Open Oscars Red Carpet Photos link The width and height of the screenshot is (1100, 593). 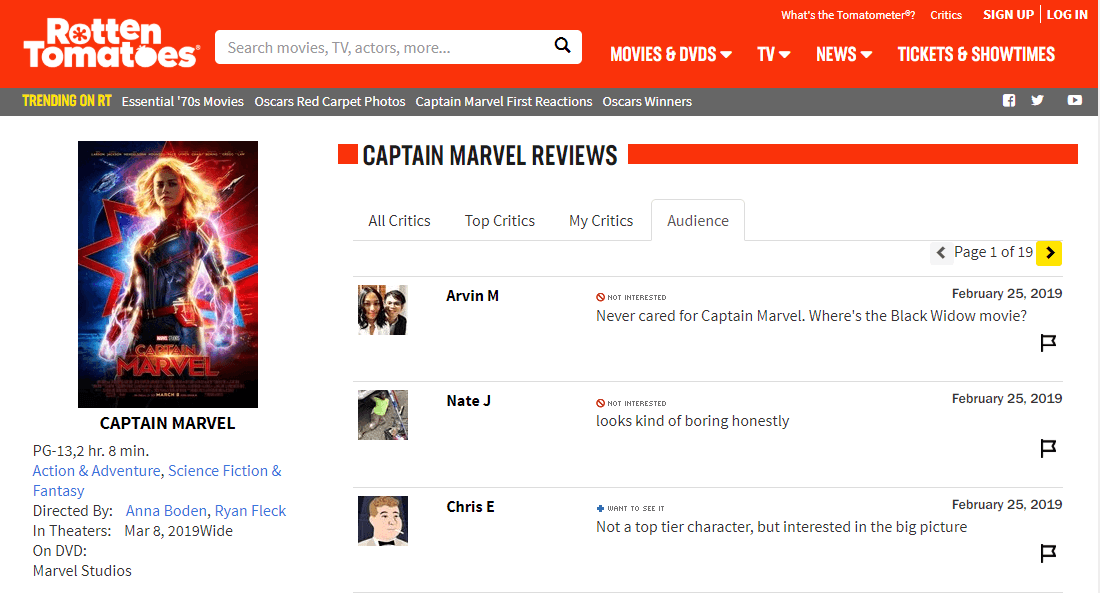point(330,102)
